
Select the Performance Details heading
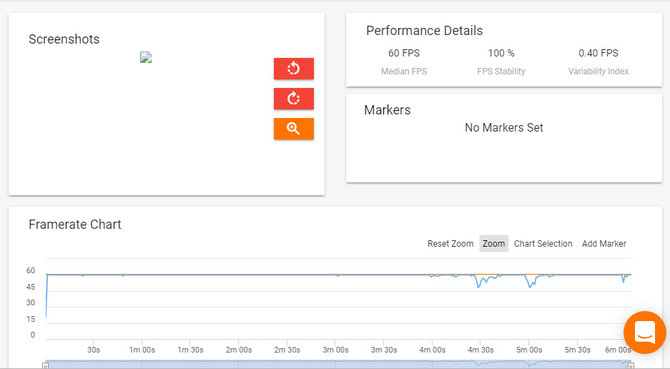coord(424,30)
